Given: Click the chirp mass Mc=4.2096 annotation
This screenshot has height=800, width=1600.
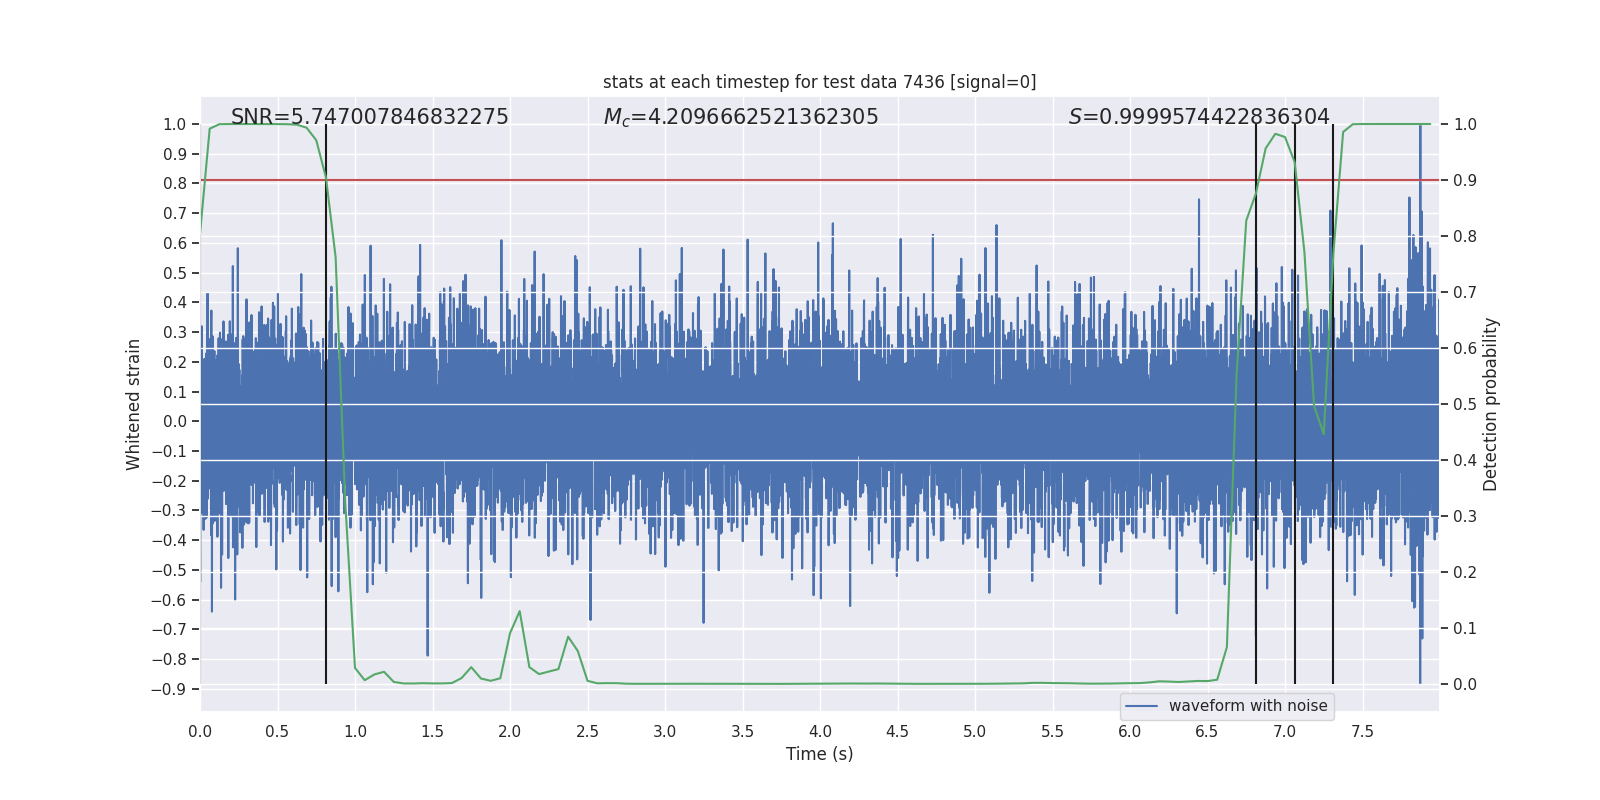Looking at the screenshot, I should coord(740,117).
